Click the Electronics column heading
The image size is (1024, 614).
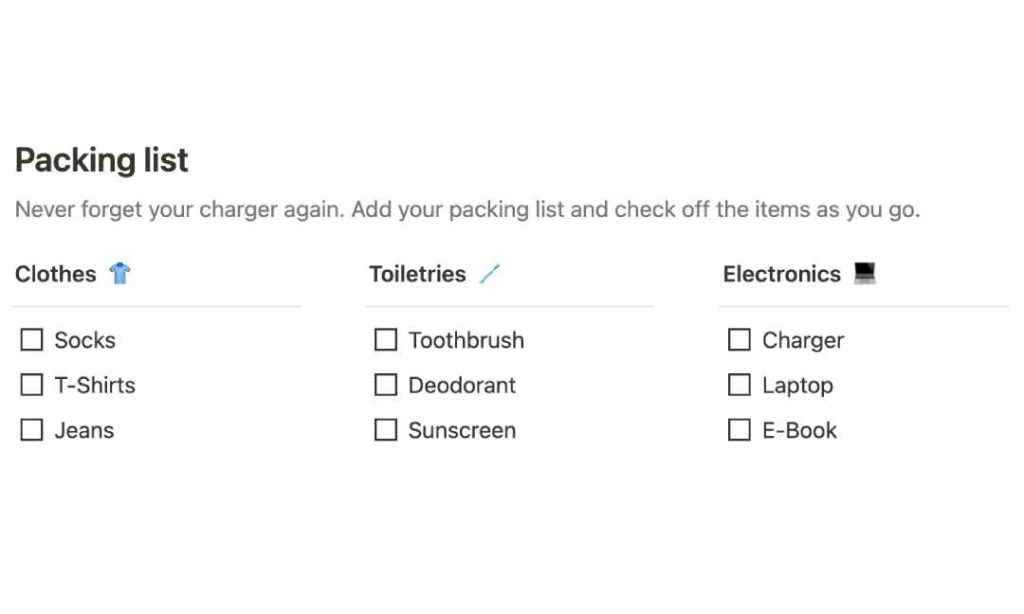(x=781, y=274)
